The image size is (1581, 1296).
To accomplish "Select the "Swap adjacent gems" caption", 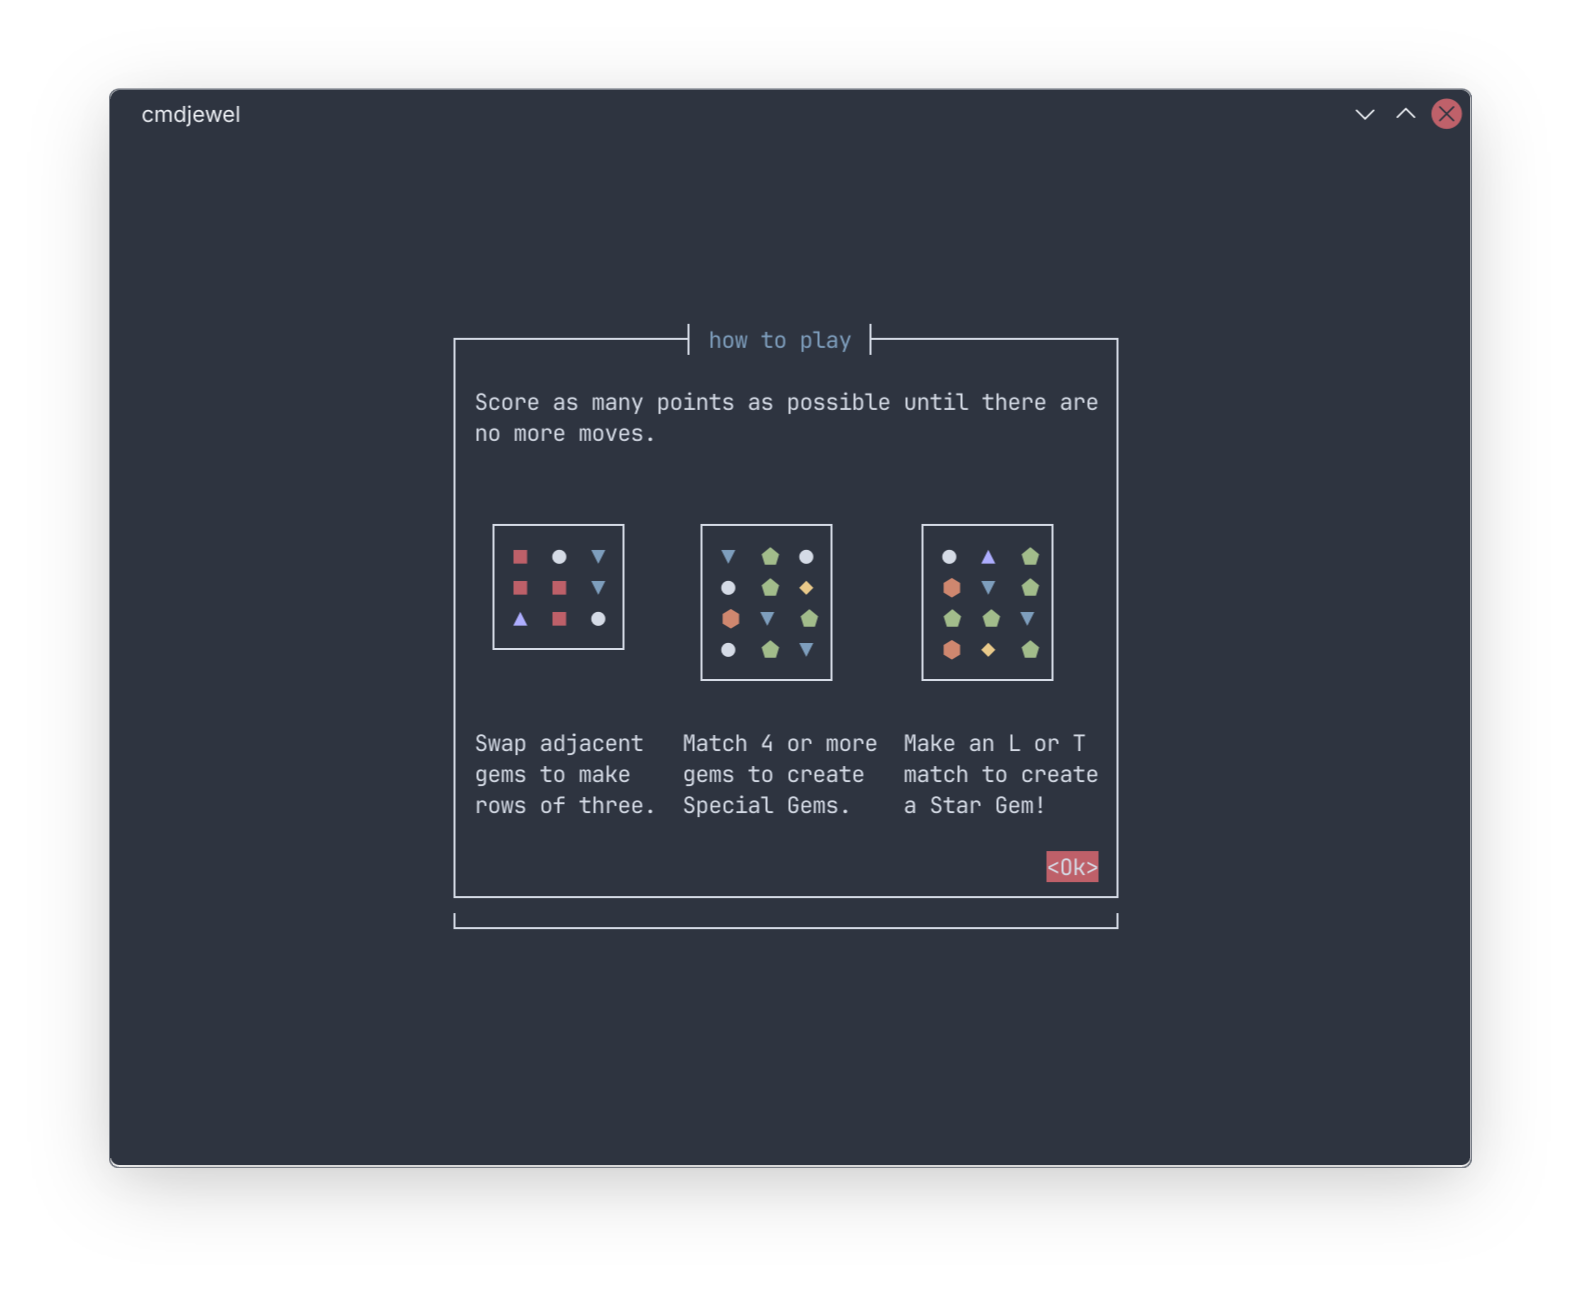I will tap(565, 774).
